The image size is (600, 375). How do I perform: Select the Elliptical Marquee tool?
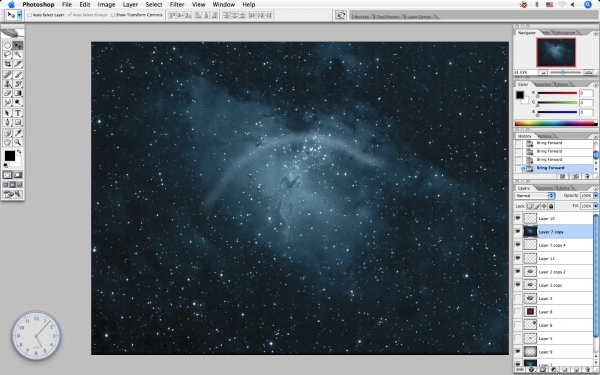[x=7, y=46]
